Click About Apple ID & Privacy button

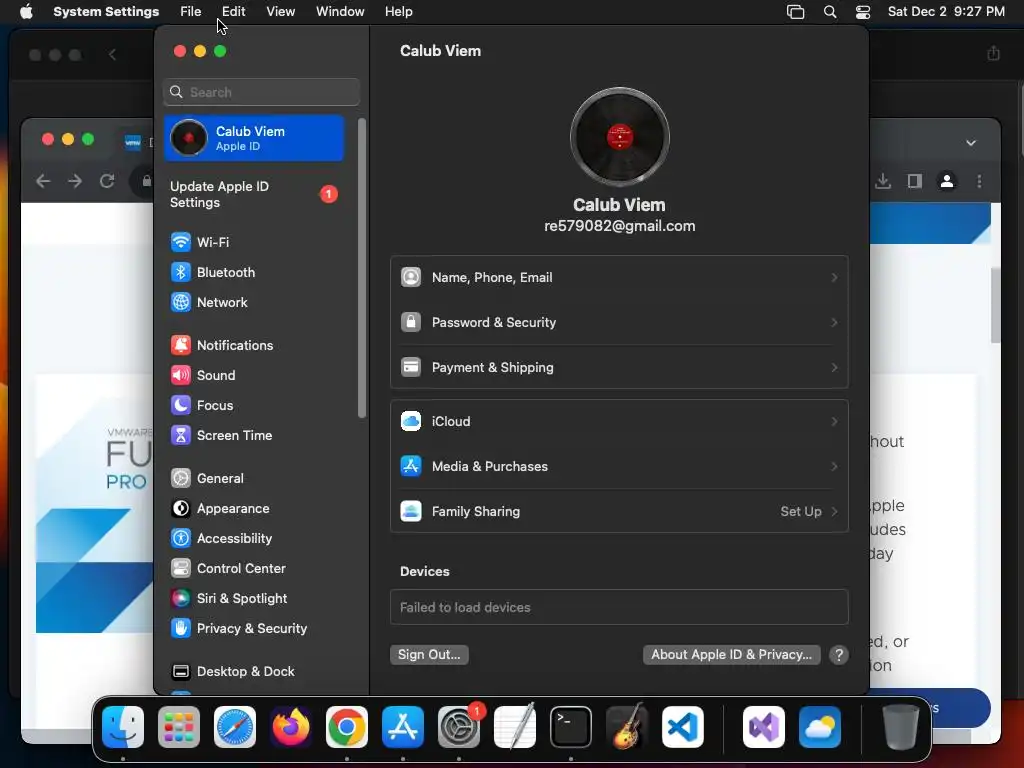731,655
